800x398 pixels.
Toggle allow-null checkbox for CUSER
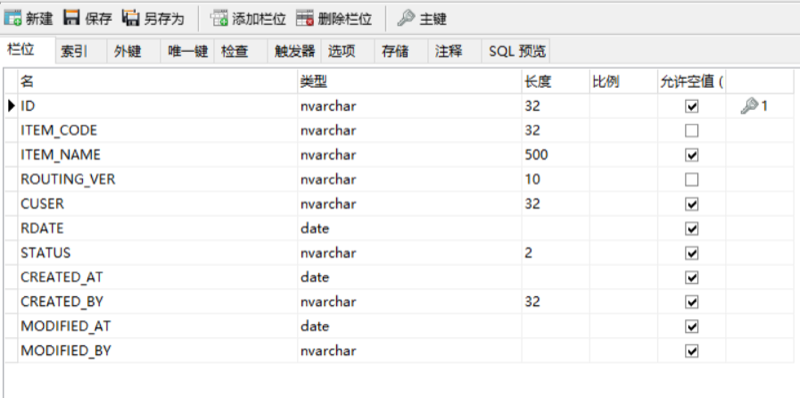(692, 204)
